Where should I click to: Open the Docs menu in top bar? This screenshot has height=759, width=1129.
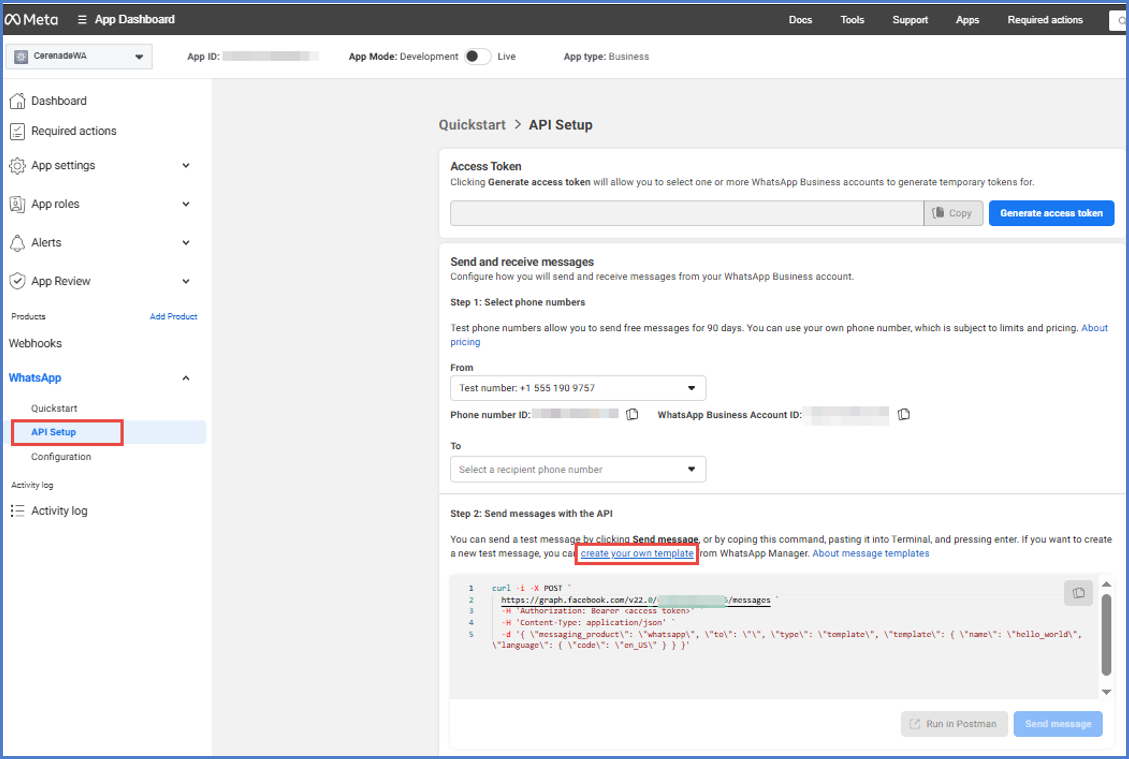click(x=800, y=20)
